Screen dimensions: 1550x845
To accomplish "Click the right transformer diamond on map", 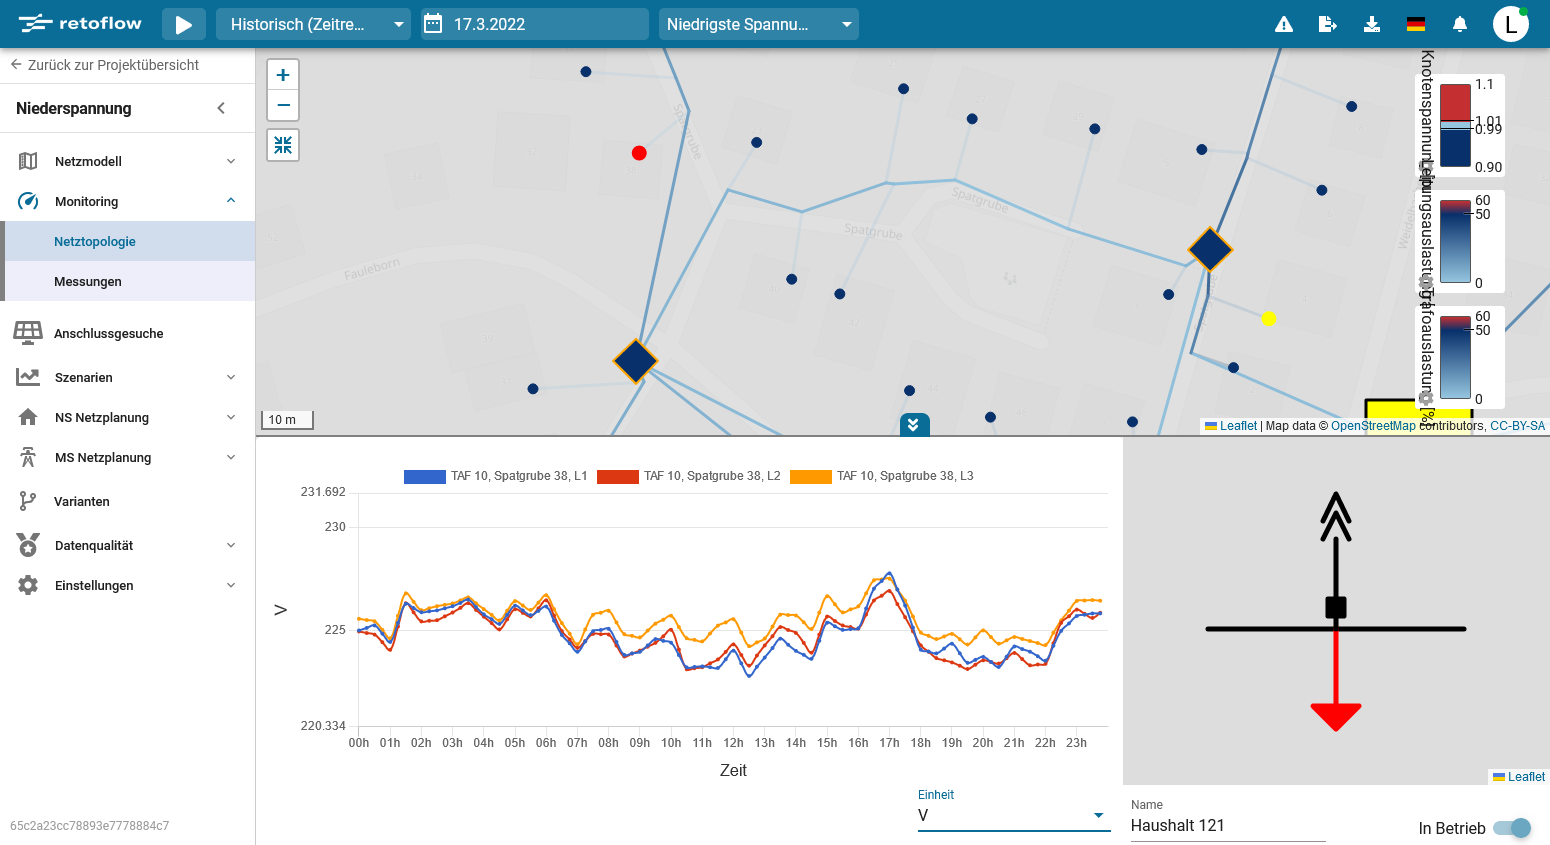I will 1210,249.
